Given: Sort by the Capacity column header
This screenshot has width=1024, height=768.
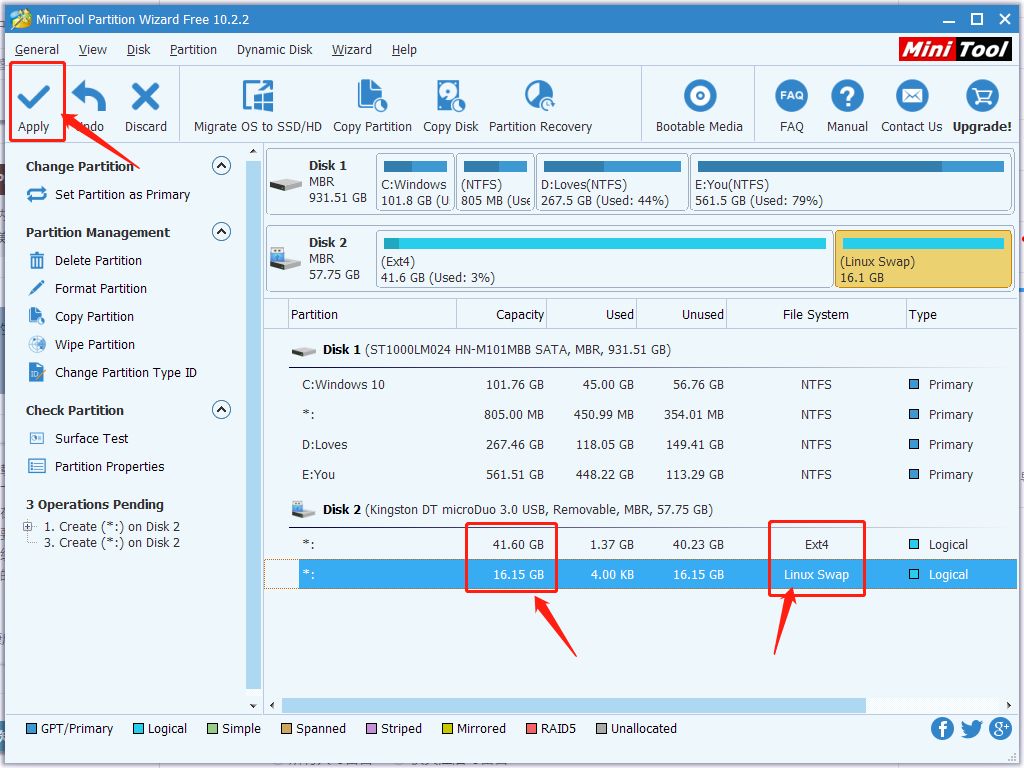Looking at the screenshot, I should [502, 315].
